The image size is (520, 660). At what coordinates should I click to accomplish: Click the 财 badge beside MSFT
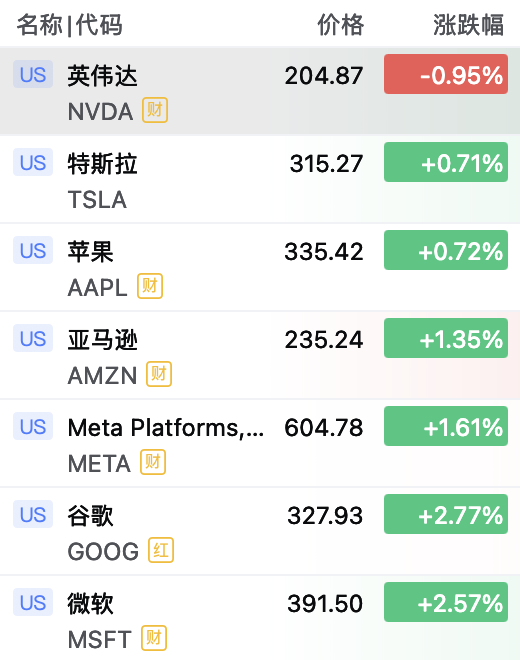coord(154,638)
